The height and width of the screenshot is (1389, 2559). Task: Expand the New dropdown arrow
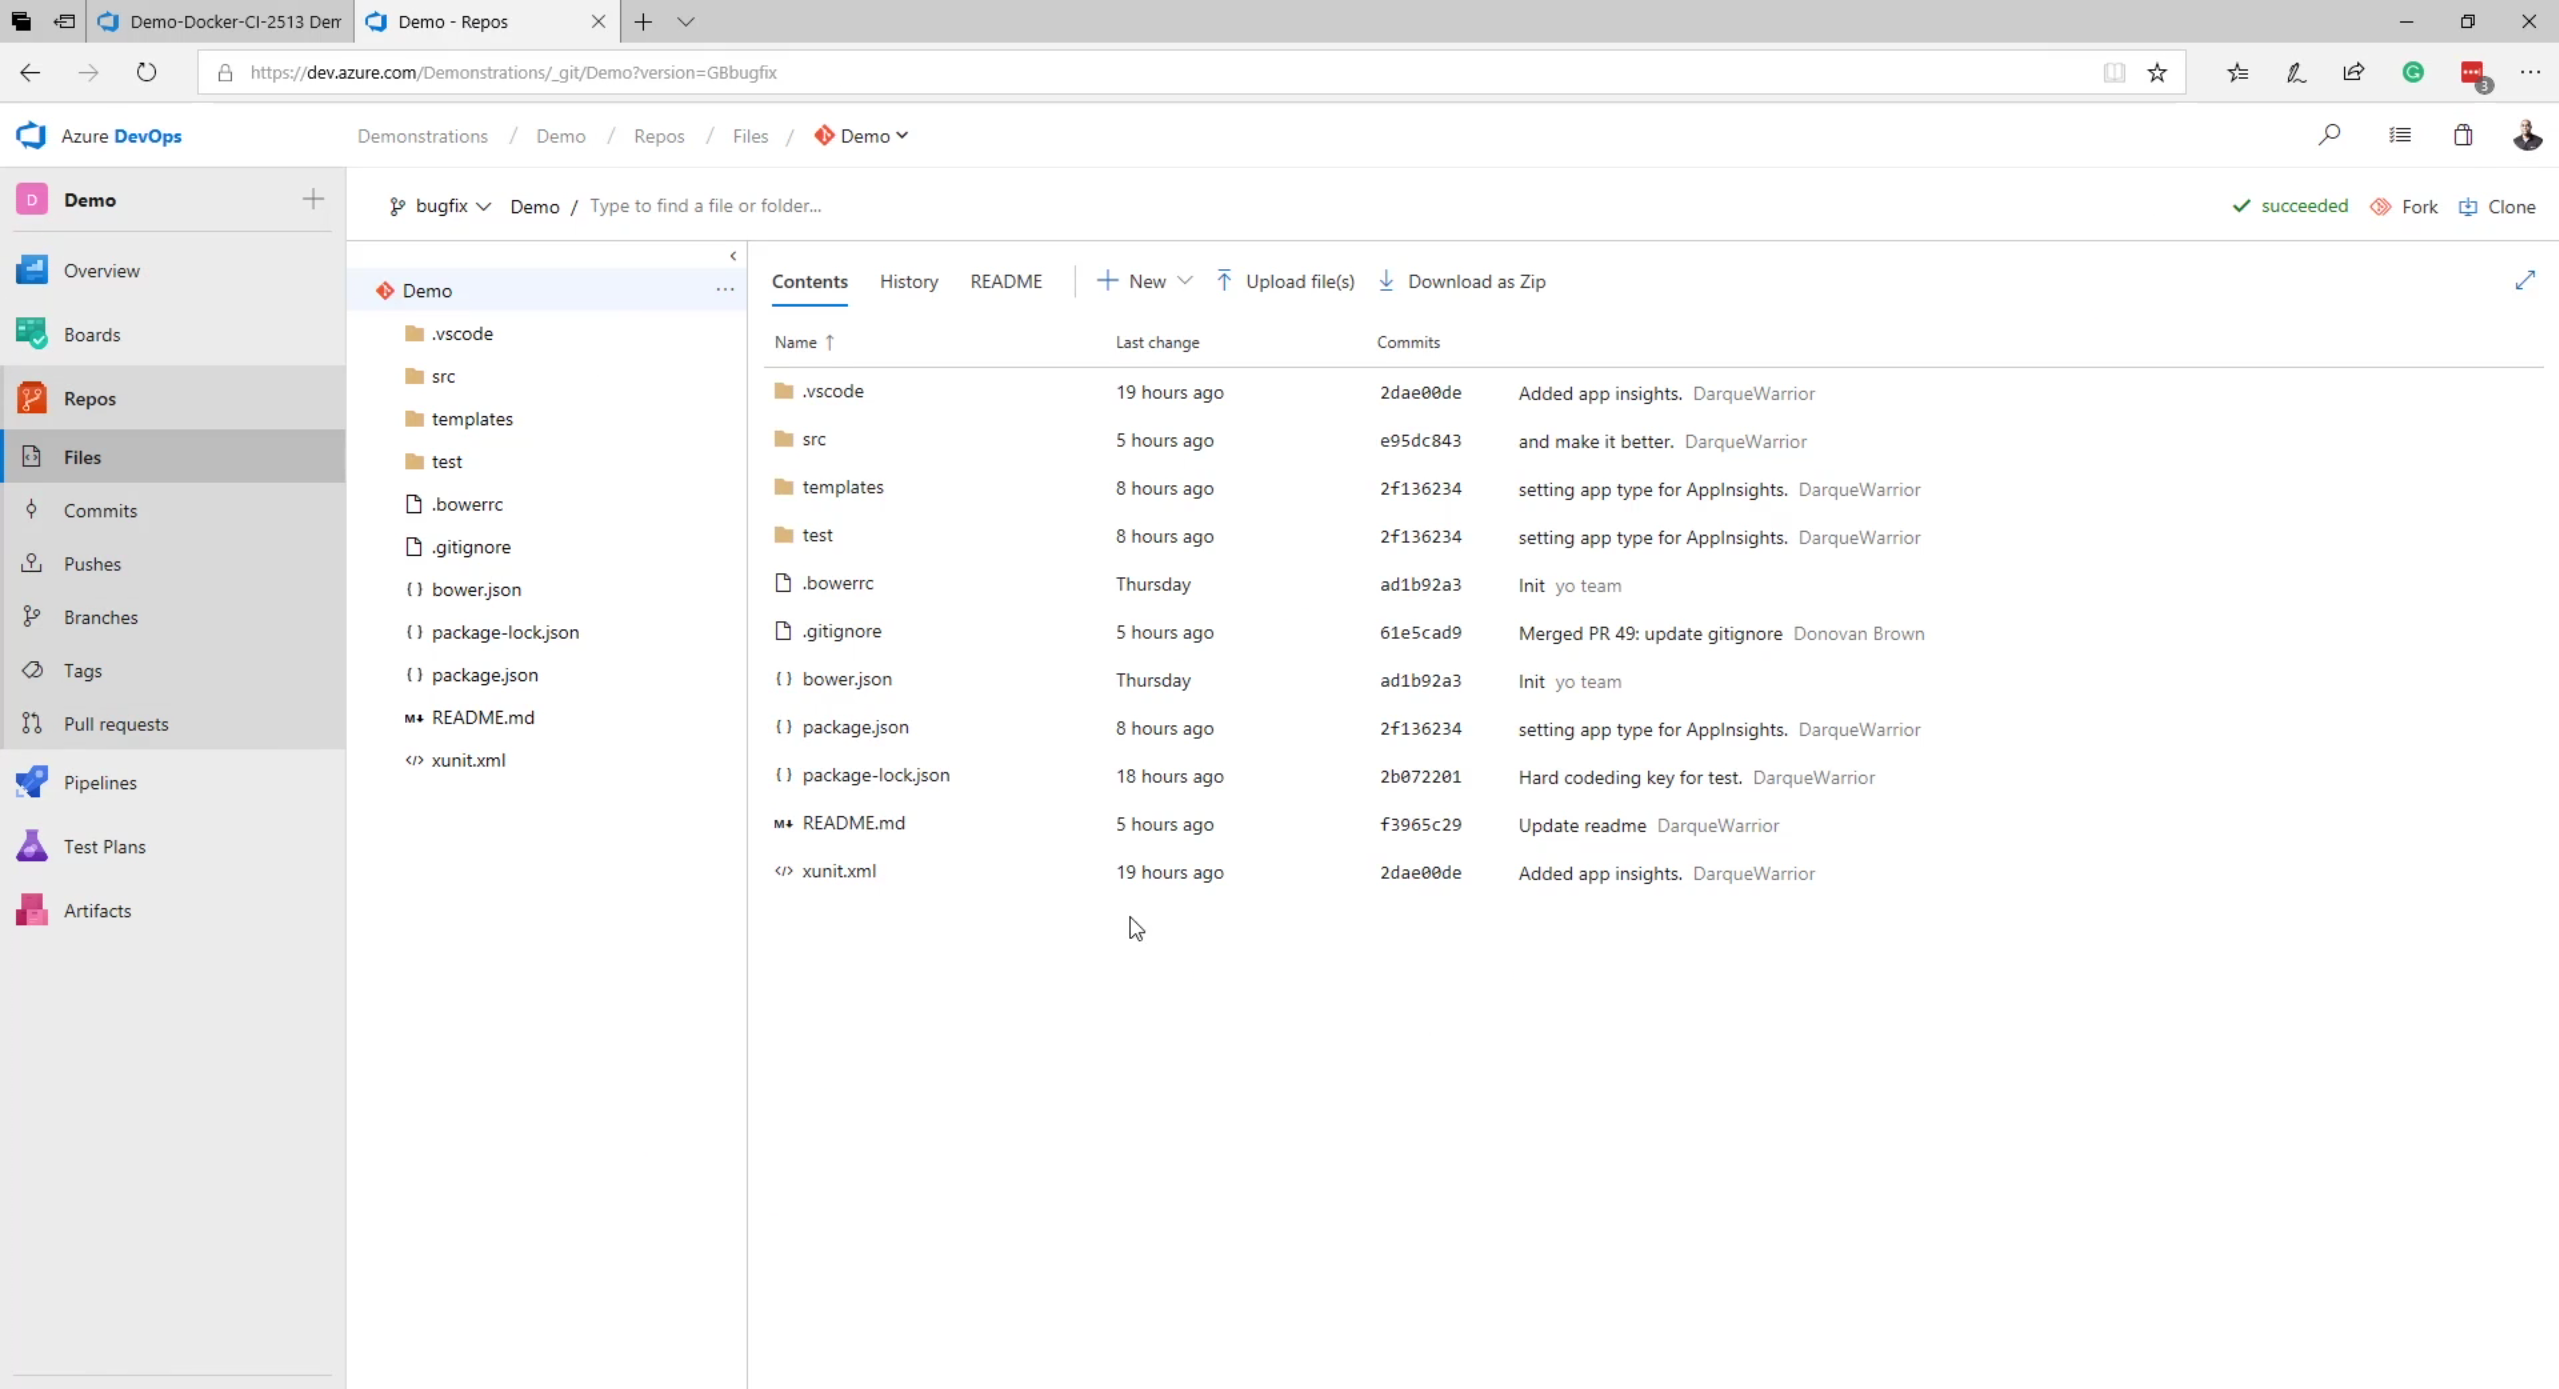tap(1185, 281)
